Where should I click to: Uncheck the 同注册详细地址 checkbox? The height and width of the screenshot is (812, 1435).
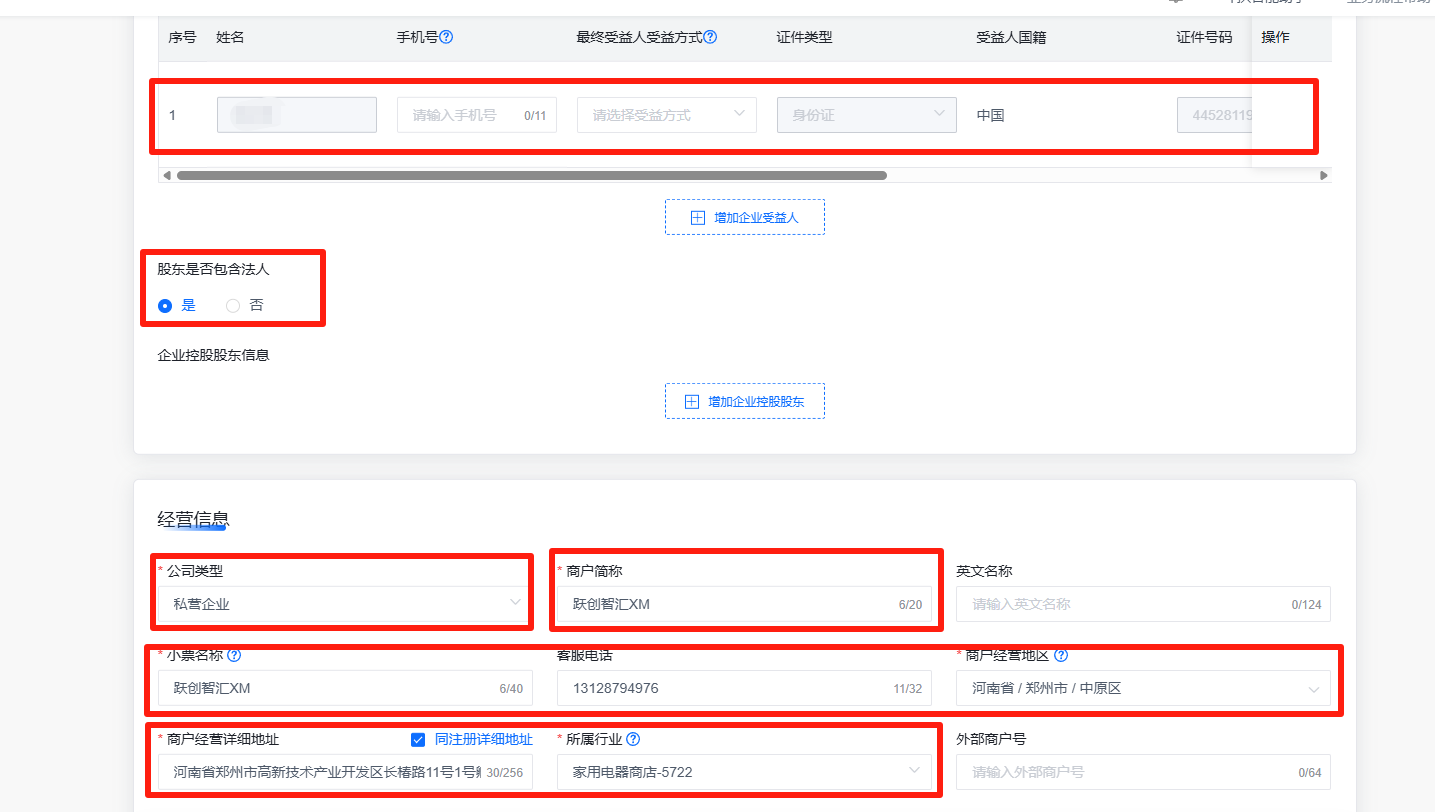point(418,740)
